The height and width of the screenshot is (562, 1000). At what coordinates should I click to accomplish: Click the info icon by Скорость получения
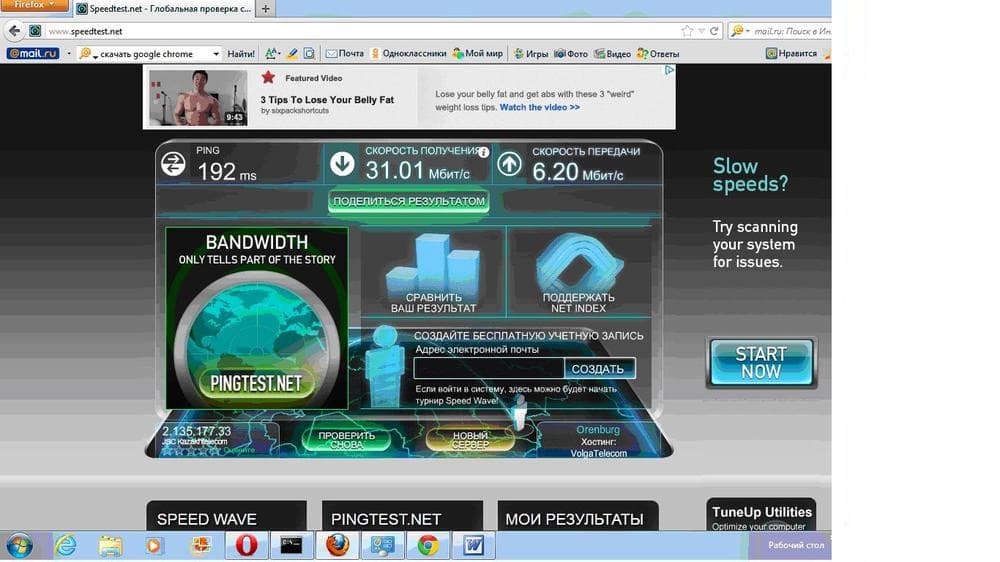pyautogui.click(x=483, y=152)
